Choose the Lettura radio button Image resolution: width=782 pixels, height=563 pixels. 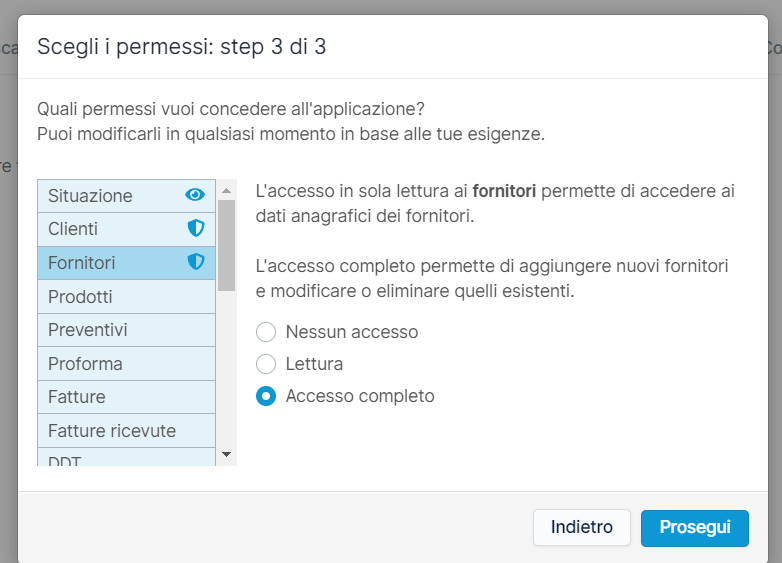[266, 364]
